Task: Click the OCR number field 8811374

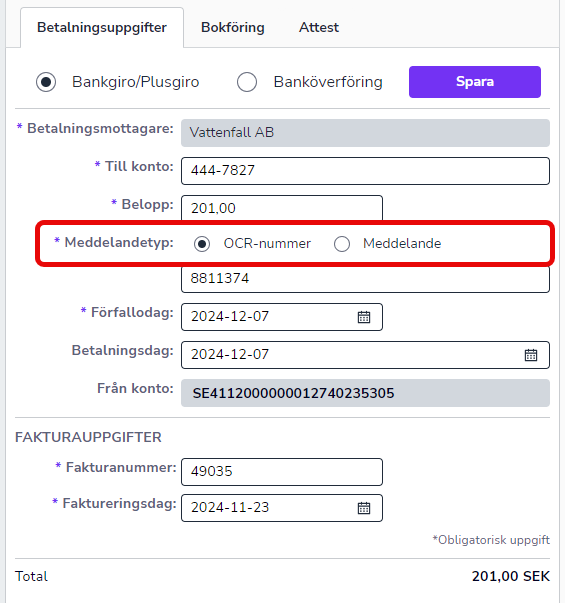Action: [365, 278]
